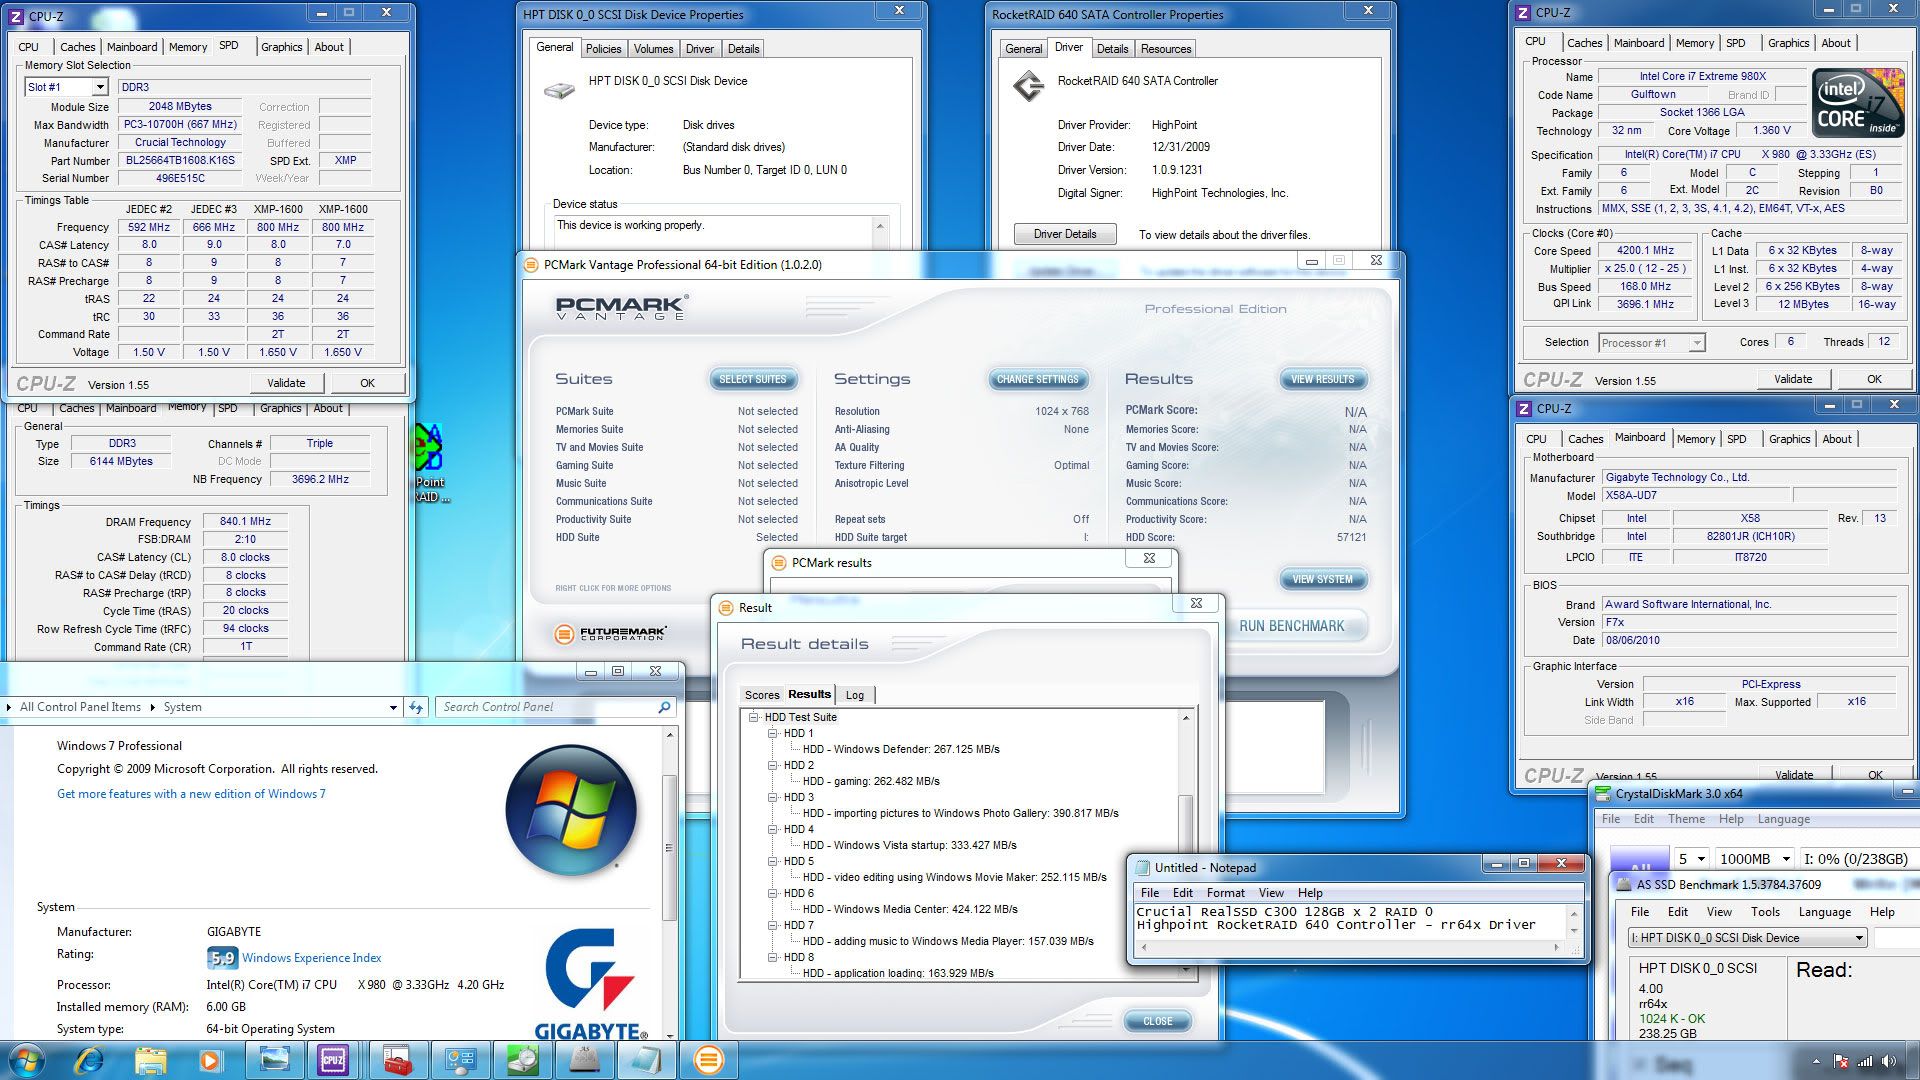Click the Driver Details button

[x=1065, y=234]
